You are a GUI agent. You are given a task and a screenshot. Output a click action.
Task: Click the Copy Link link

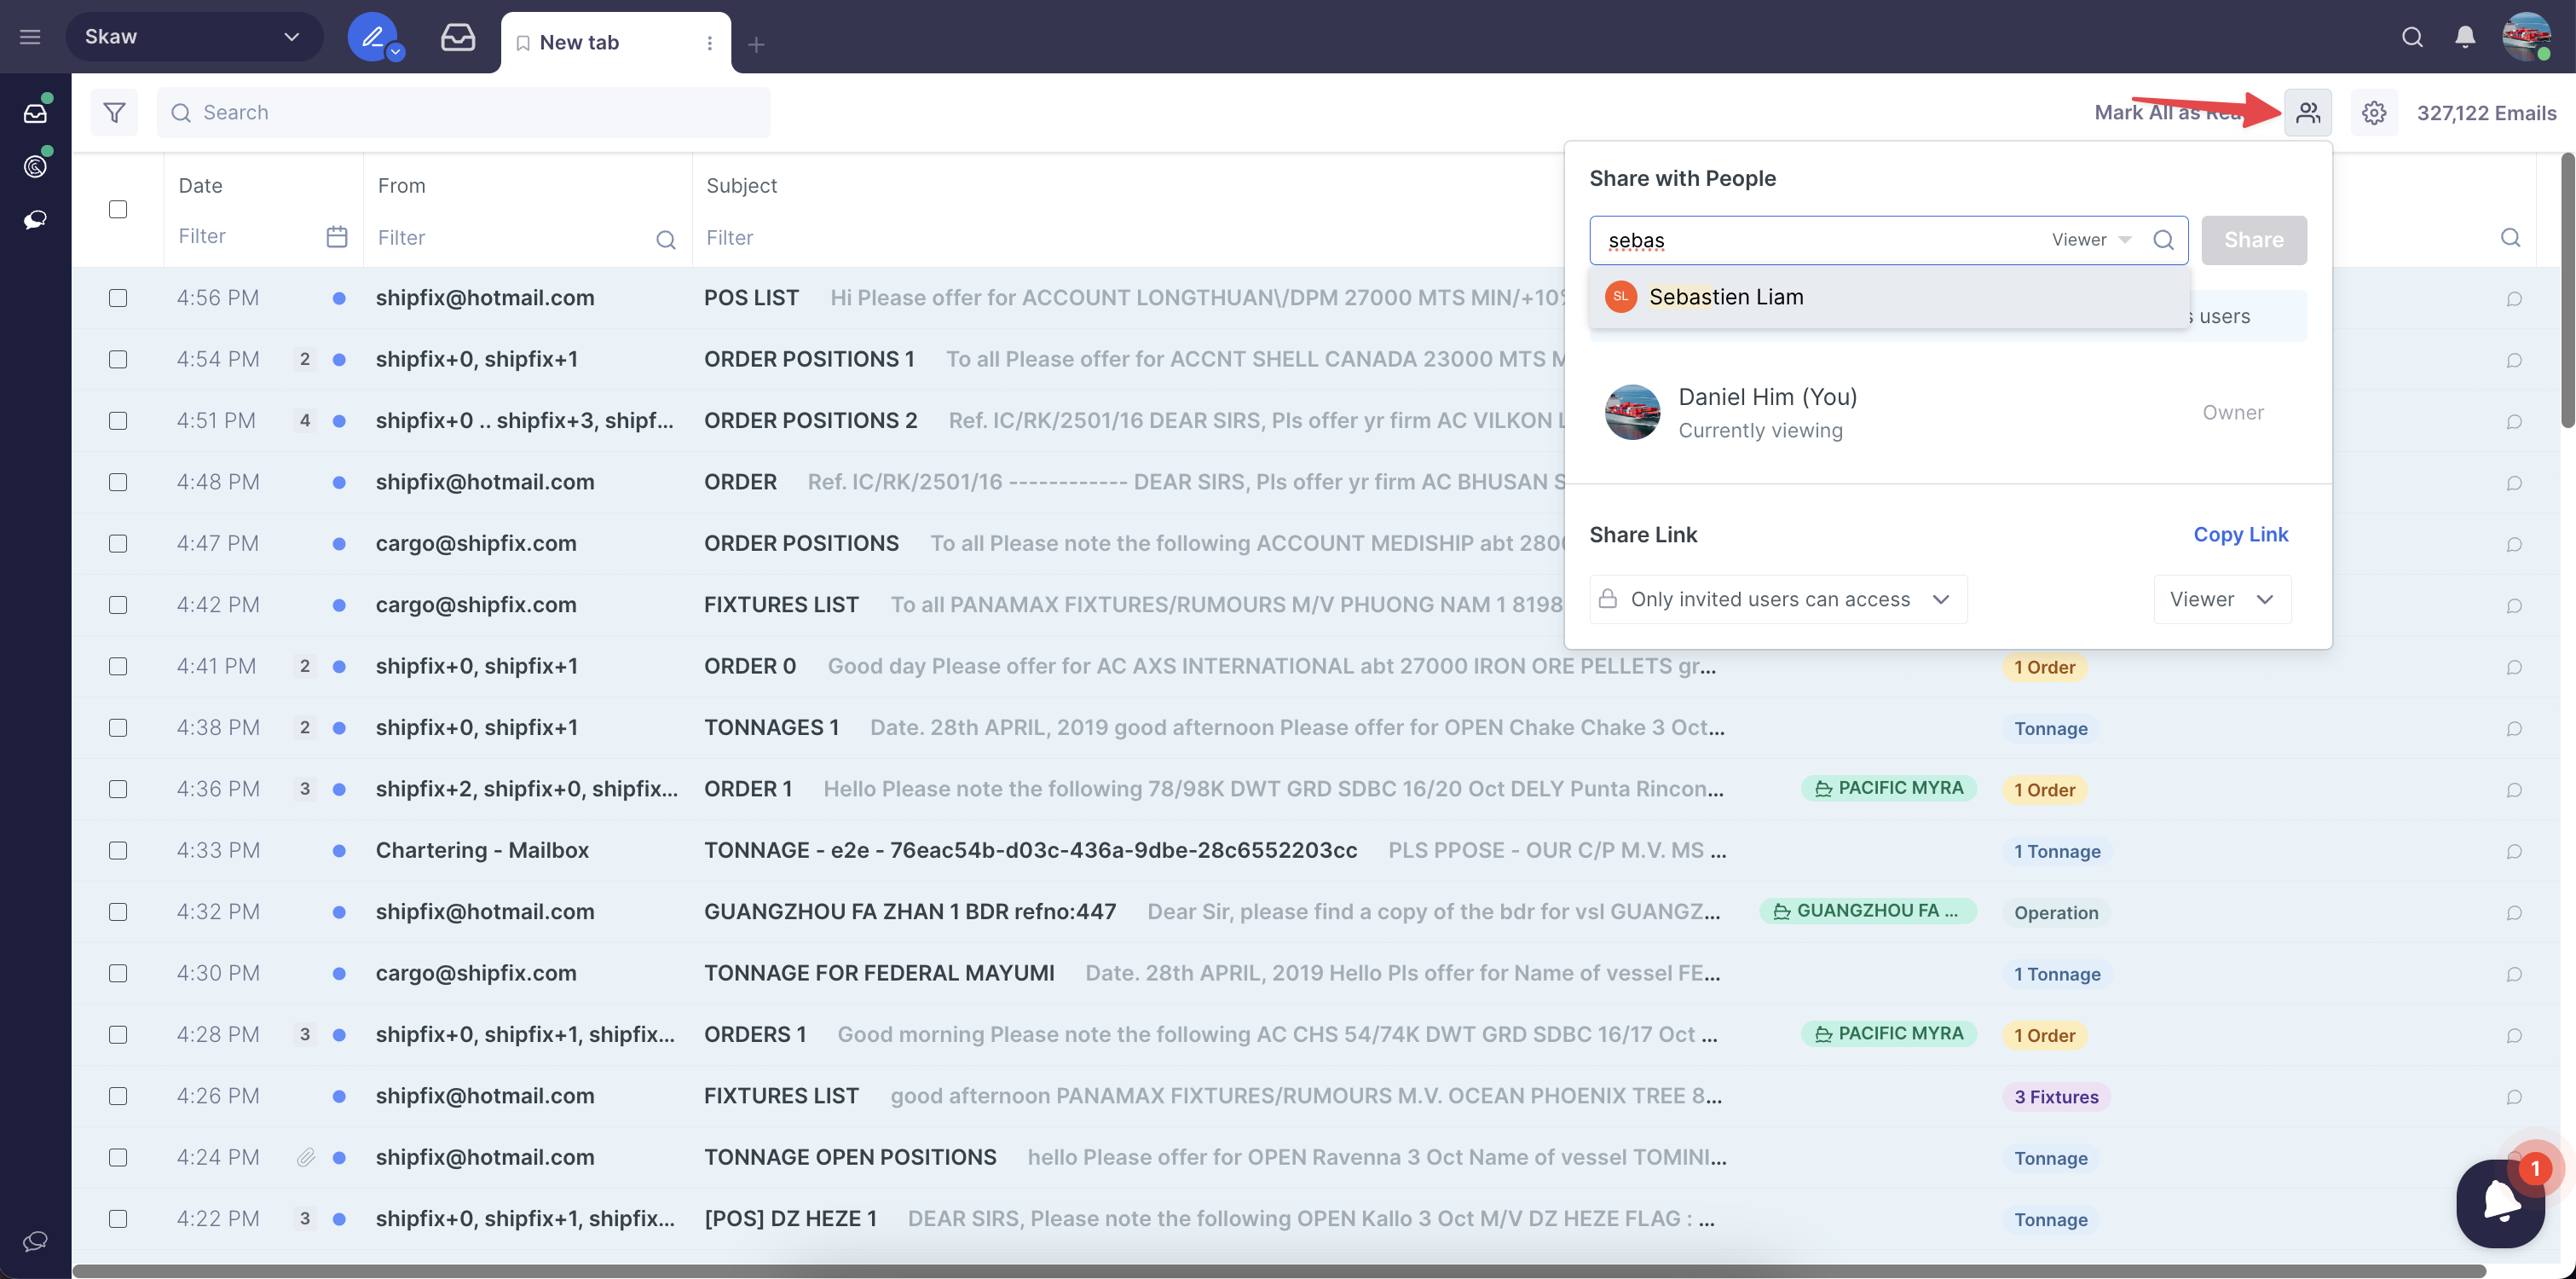[x=2240, y=534]
